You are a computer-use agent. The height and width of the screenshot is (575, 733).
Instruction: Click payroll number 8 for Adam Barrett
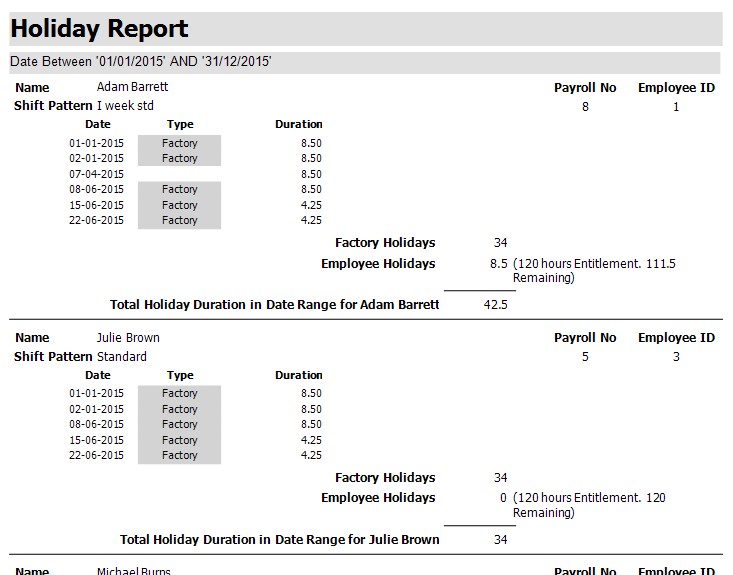click(x=585, y=107)
